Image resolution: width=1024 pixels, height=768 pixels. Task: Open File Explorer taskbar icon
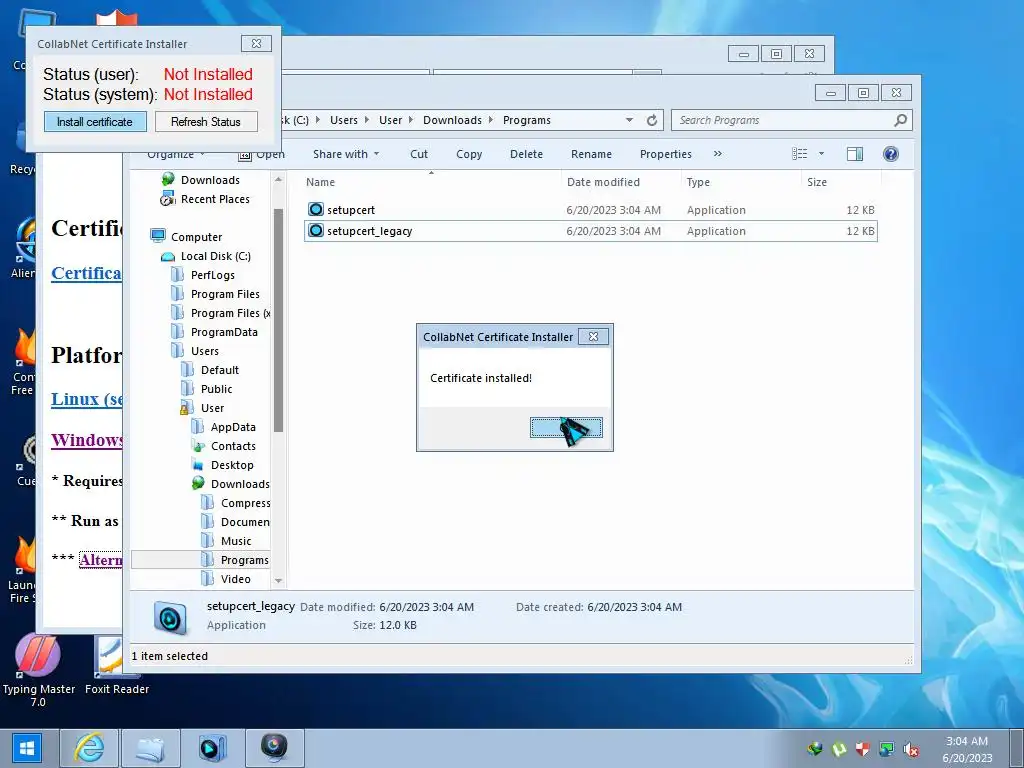150,748
